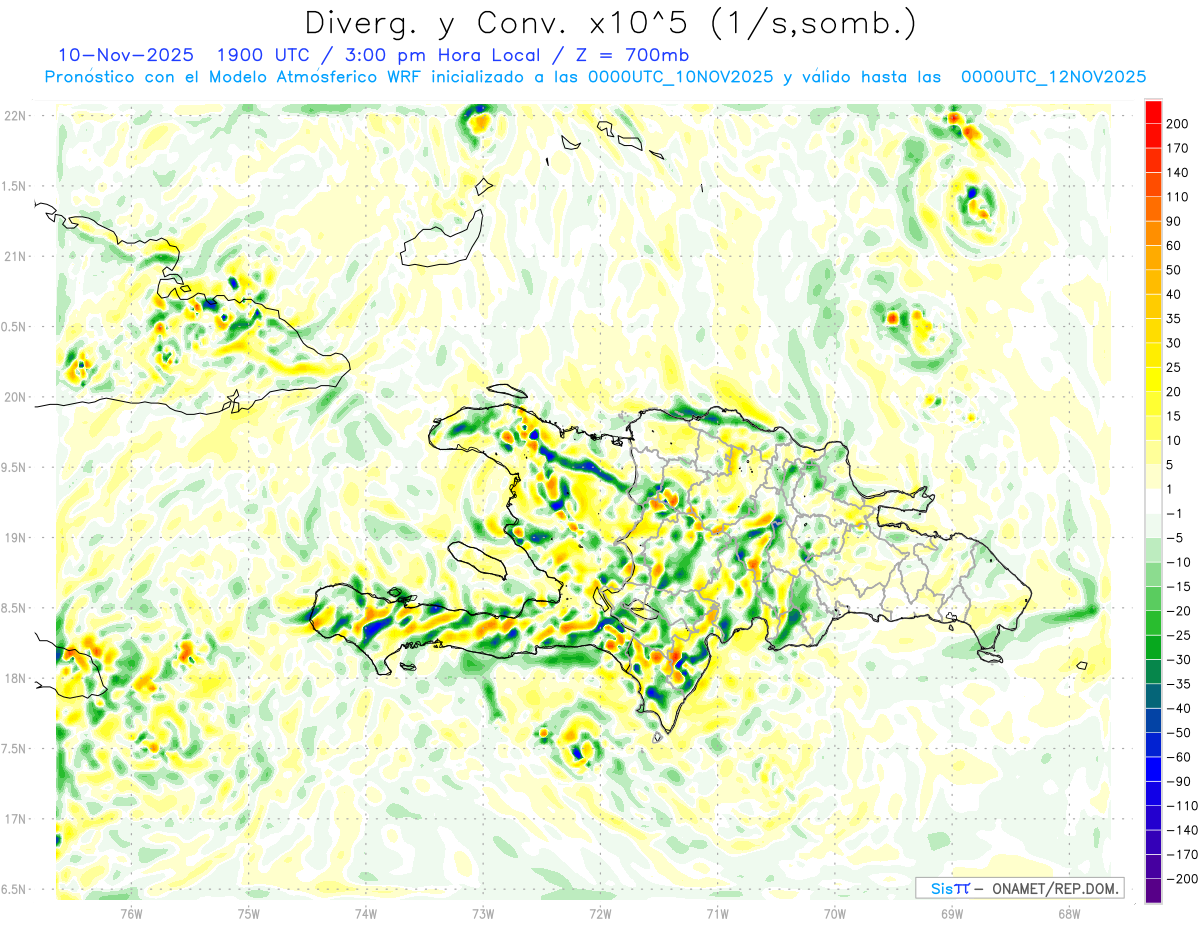Click the colorbar value '-20'

coord(1179,611)
